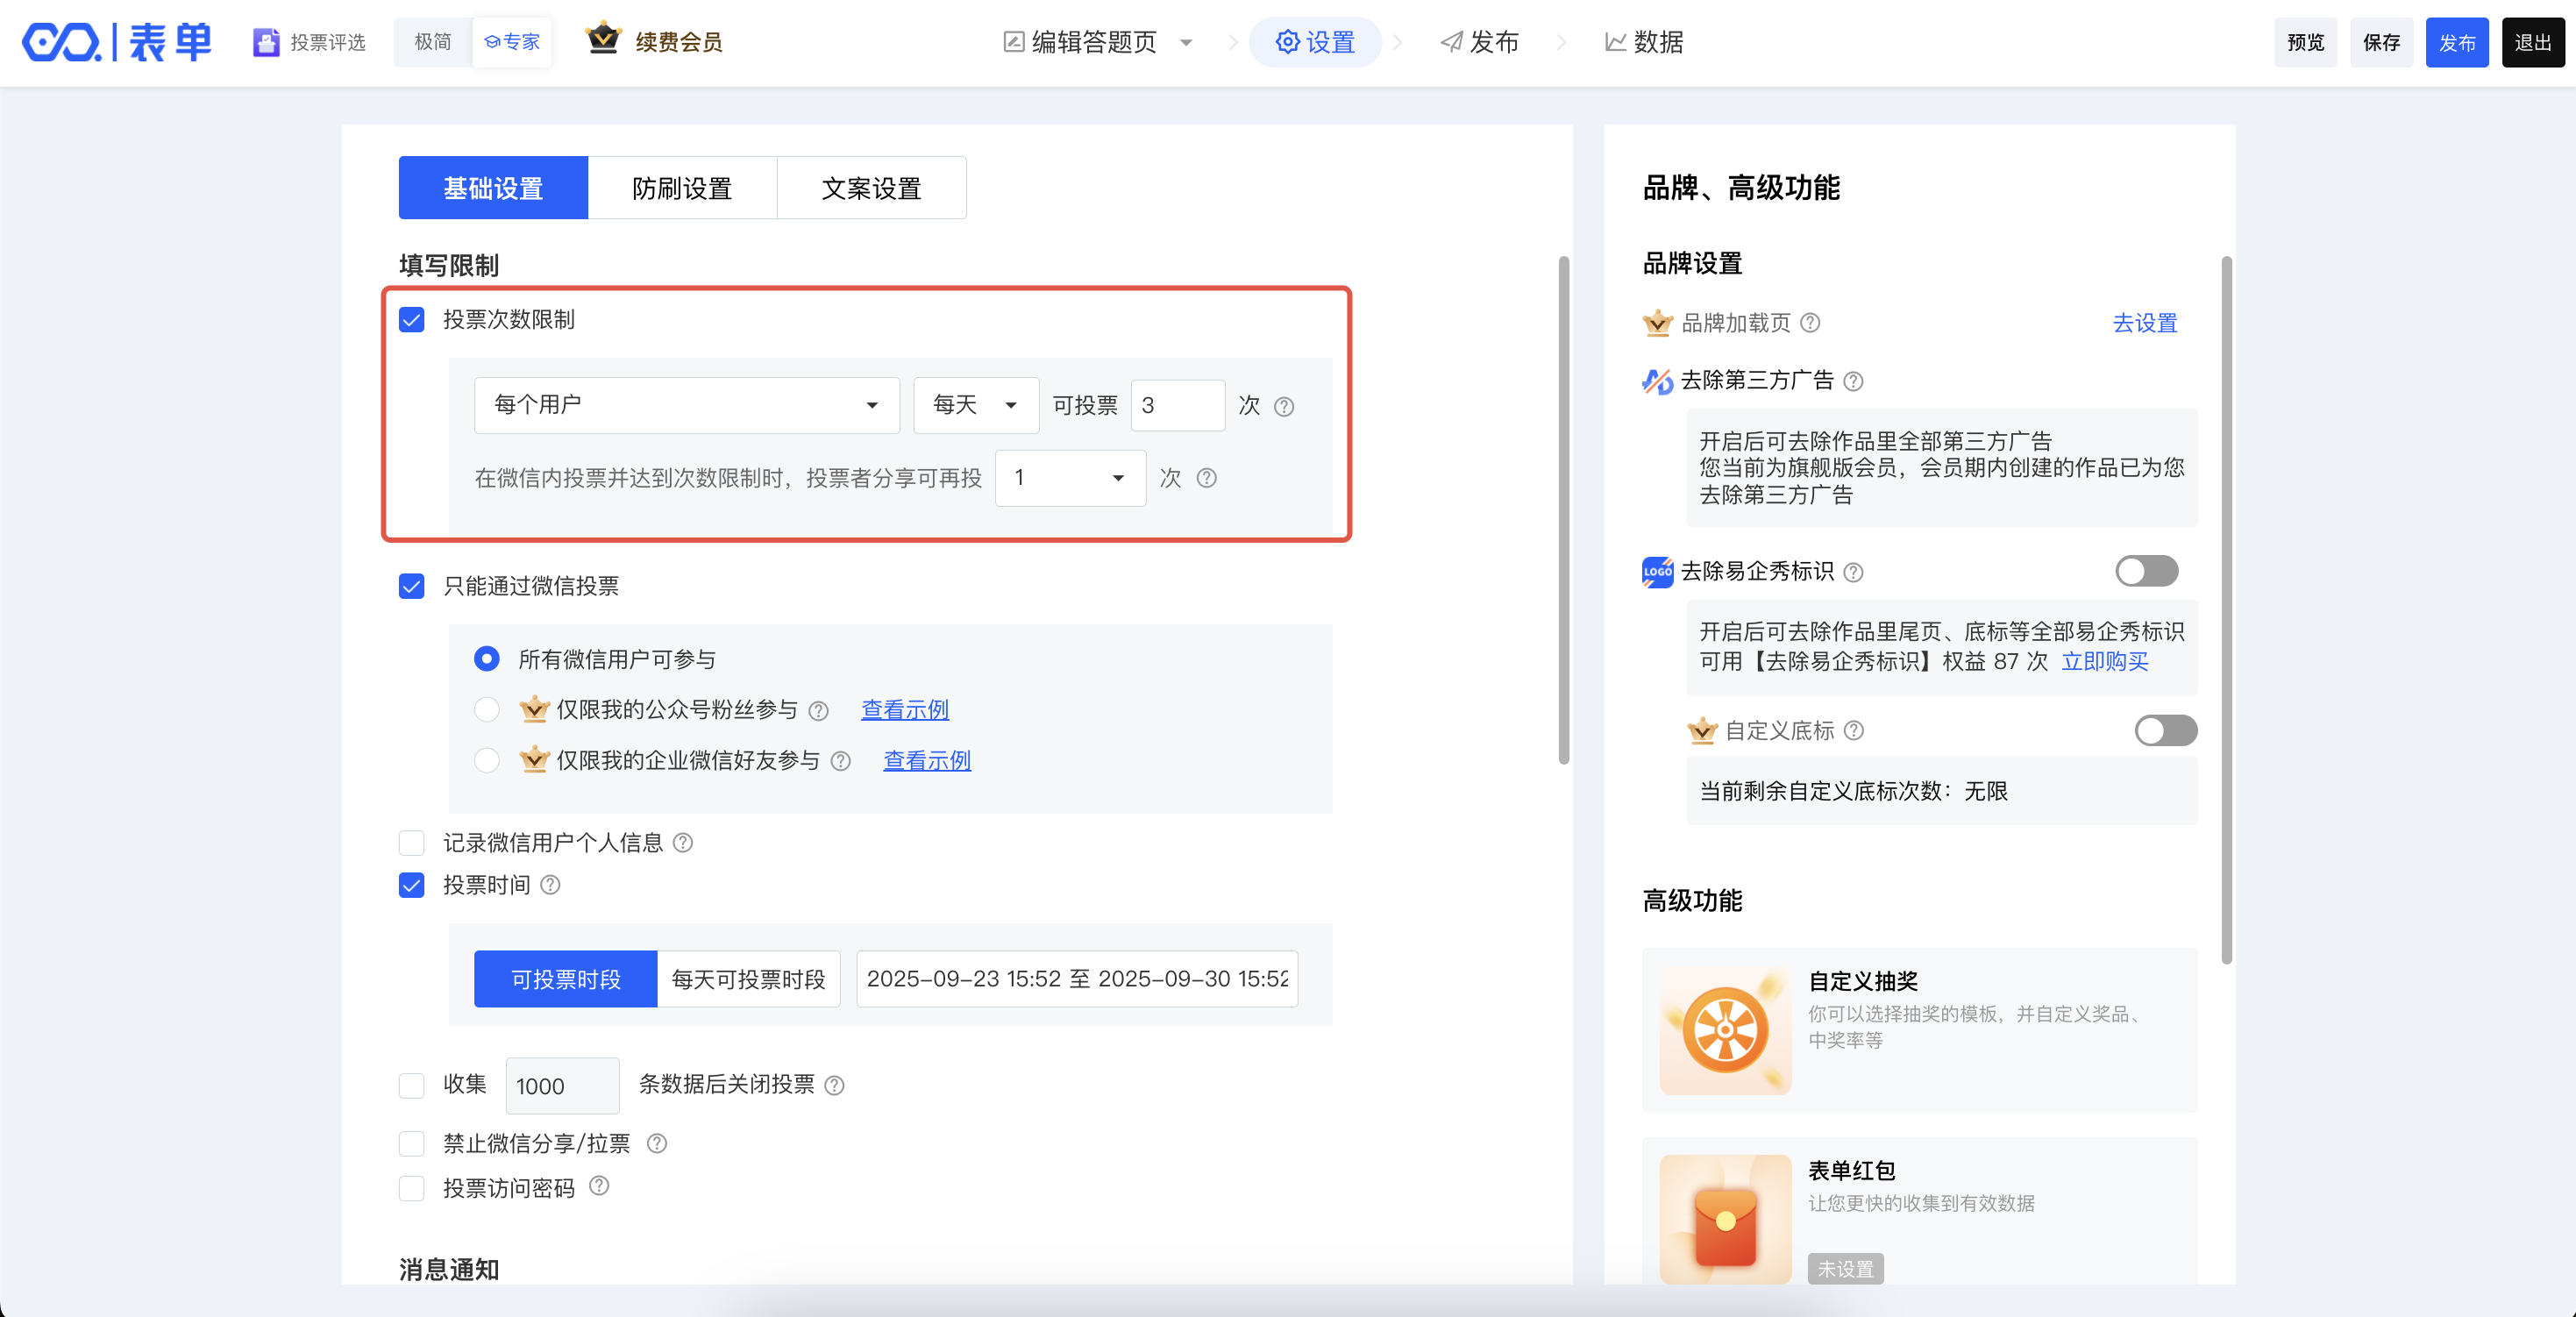The image size is (2576, 1317).
Task: Click the crown icon beside 续费会员
Action: point(603,39)
